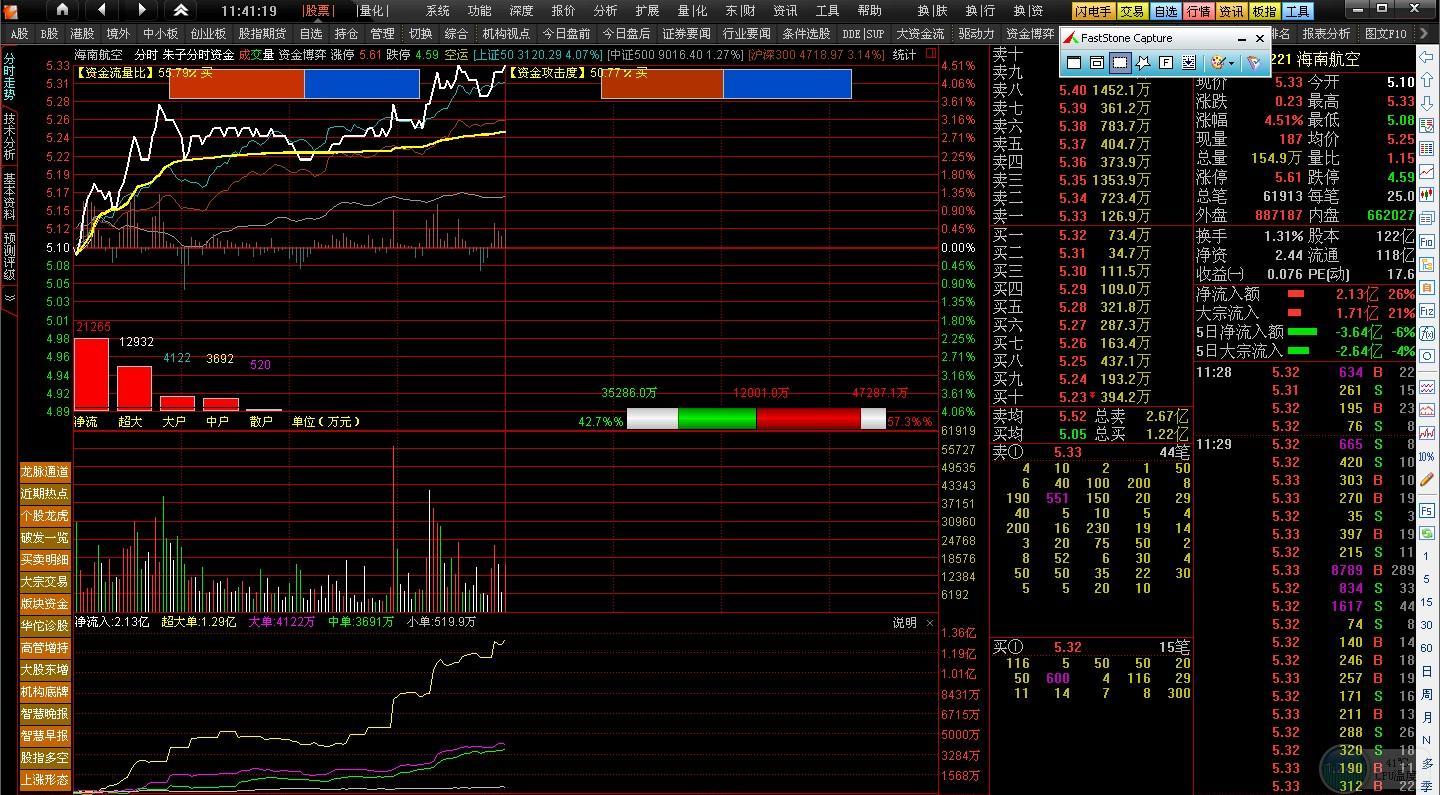Expand the left sidebar double-chevron
The width and height of the screenshot is (1440, 795).
(9, 298)
